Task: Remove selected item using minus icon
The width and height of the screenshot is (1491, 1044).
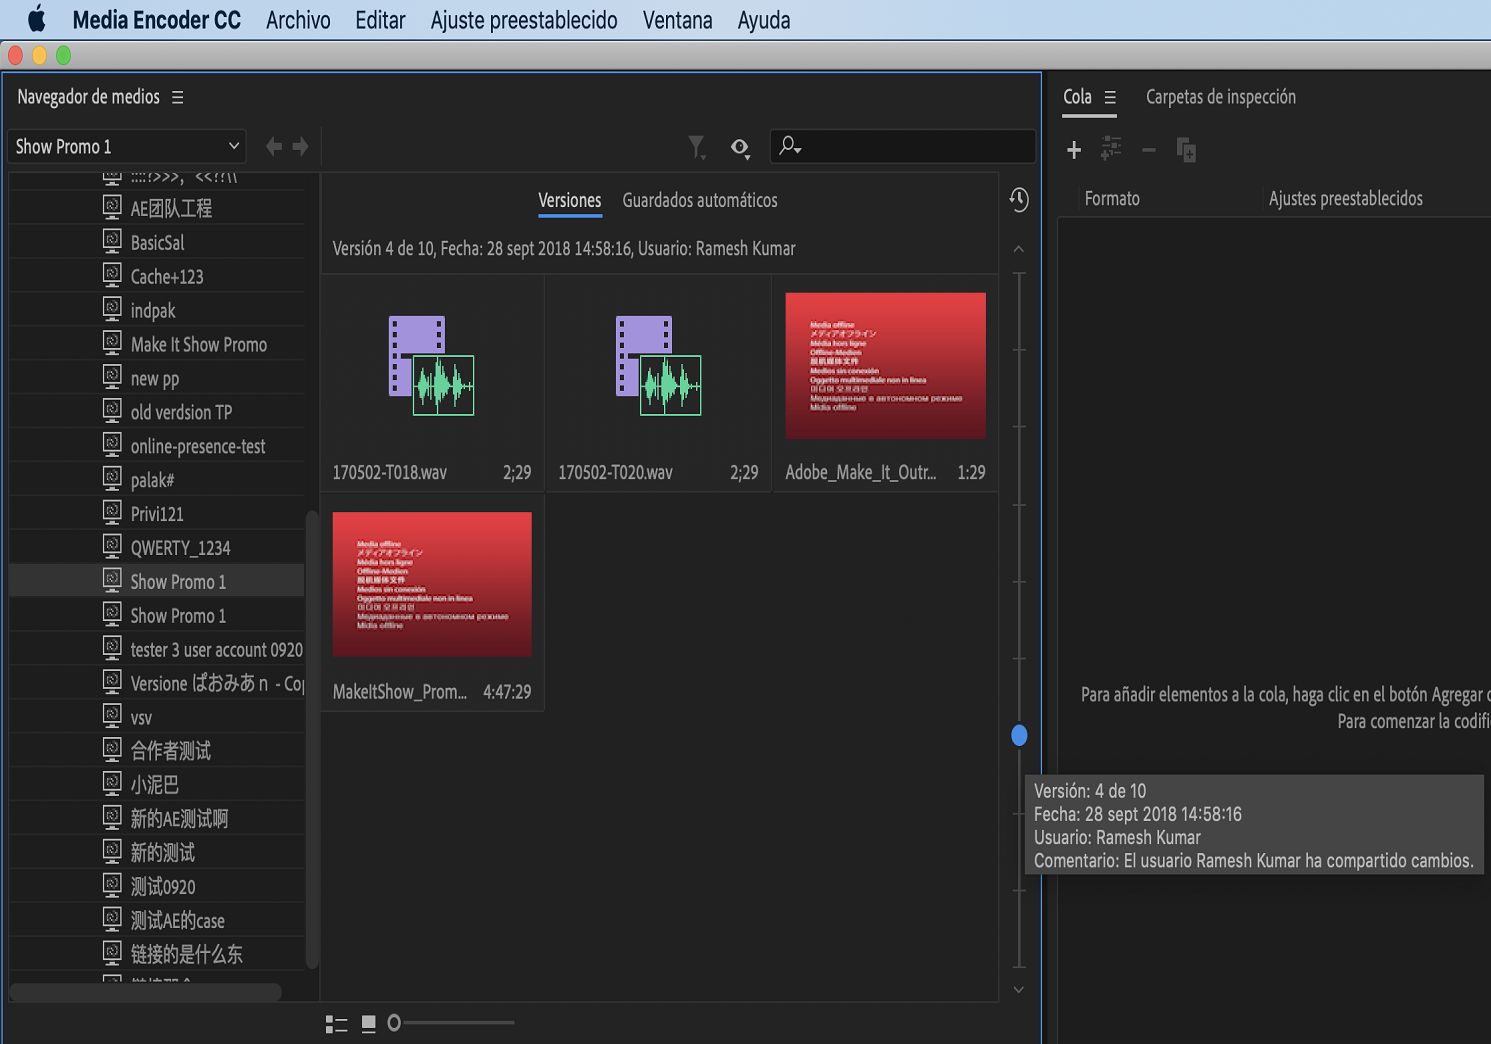Action: tap(1148, 149)
